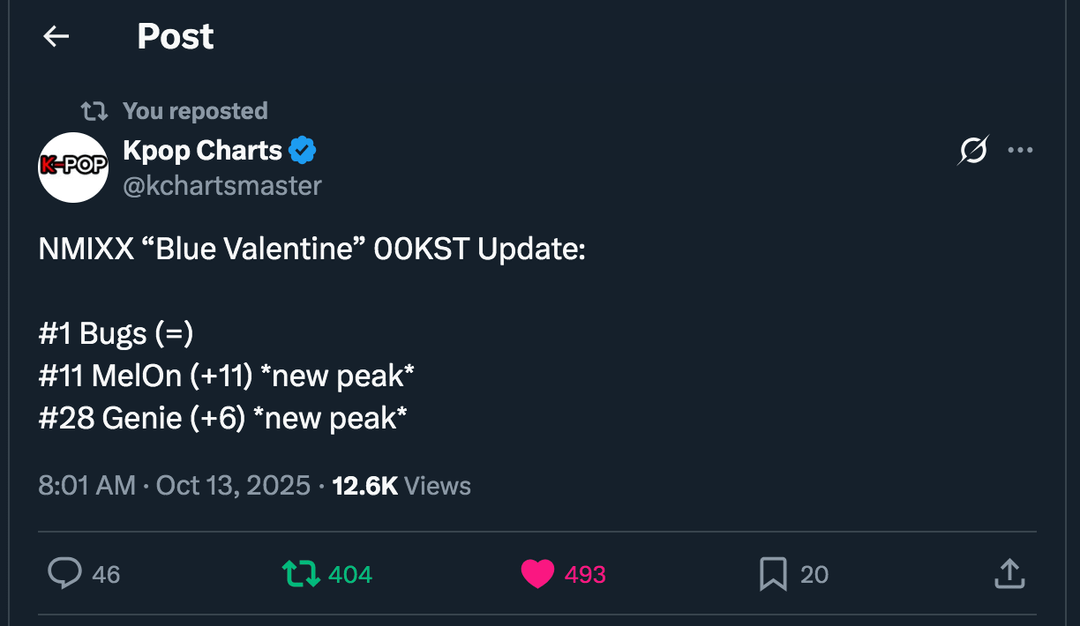The width and height of the screenshot is (1080, 626).
Task: Undo repost via the green arrows icon
Action: pyautogui.click(x=300, y=574)
